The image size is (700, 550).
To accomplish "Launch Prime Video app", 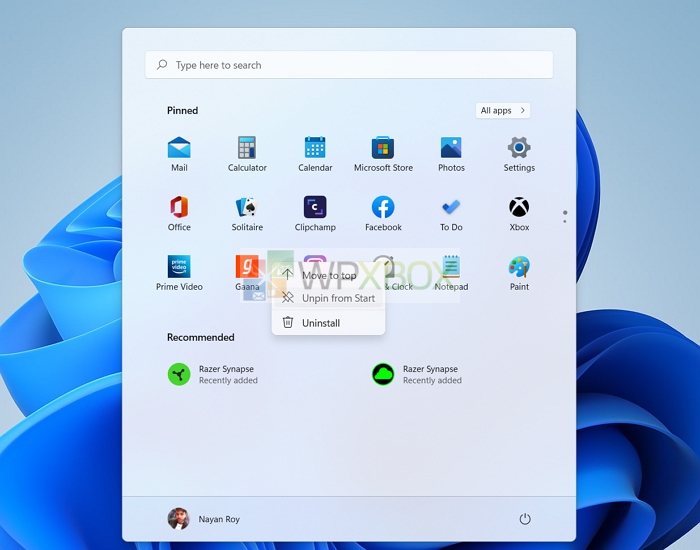I will (179, 273).
